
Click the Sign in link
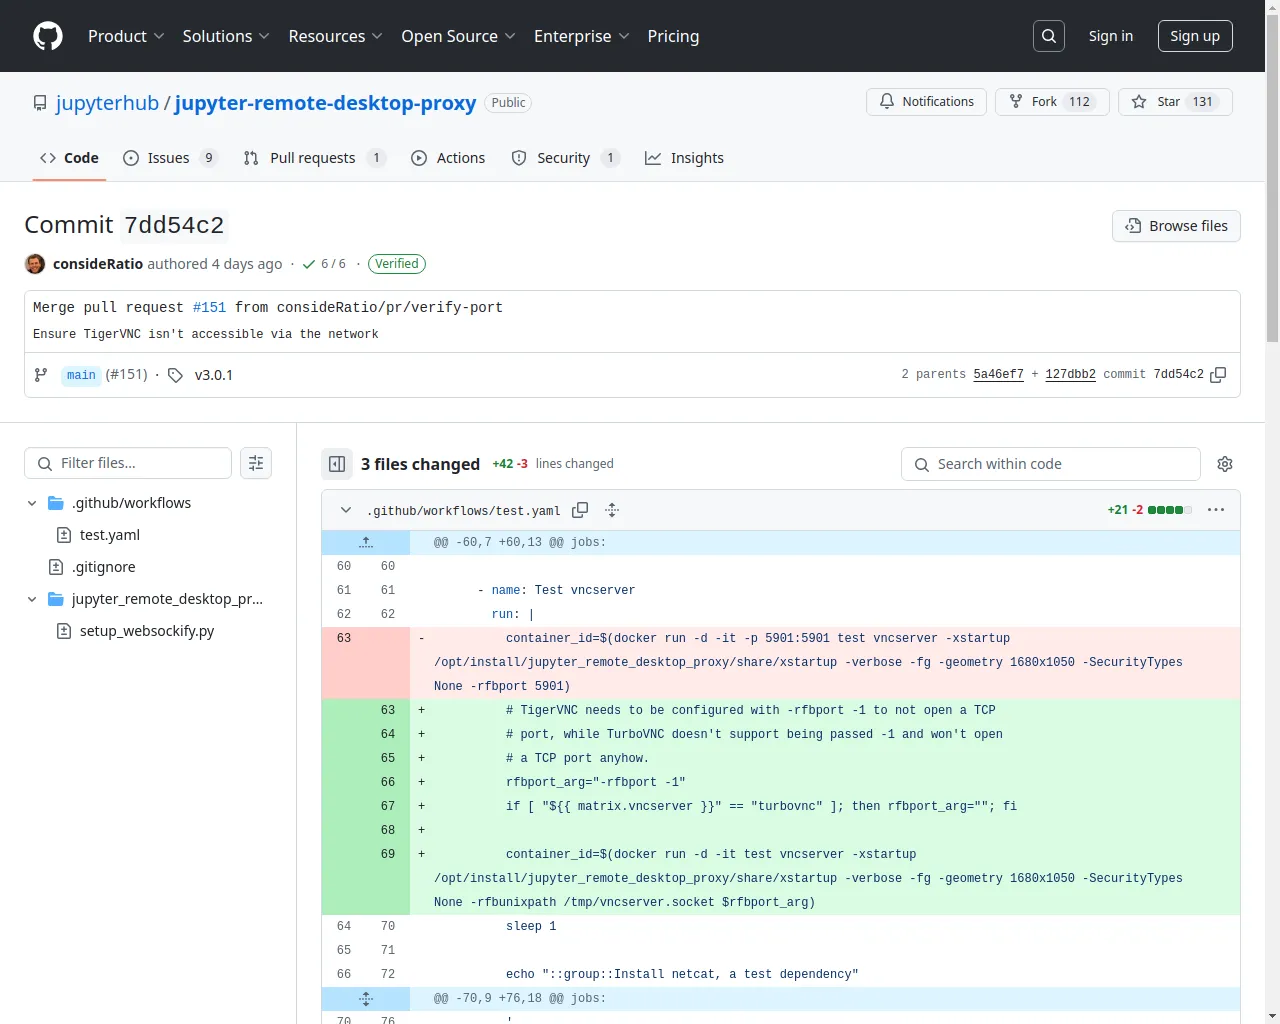click(1111, 36)
